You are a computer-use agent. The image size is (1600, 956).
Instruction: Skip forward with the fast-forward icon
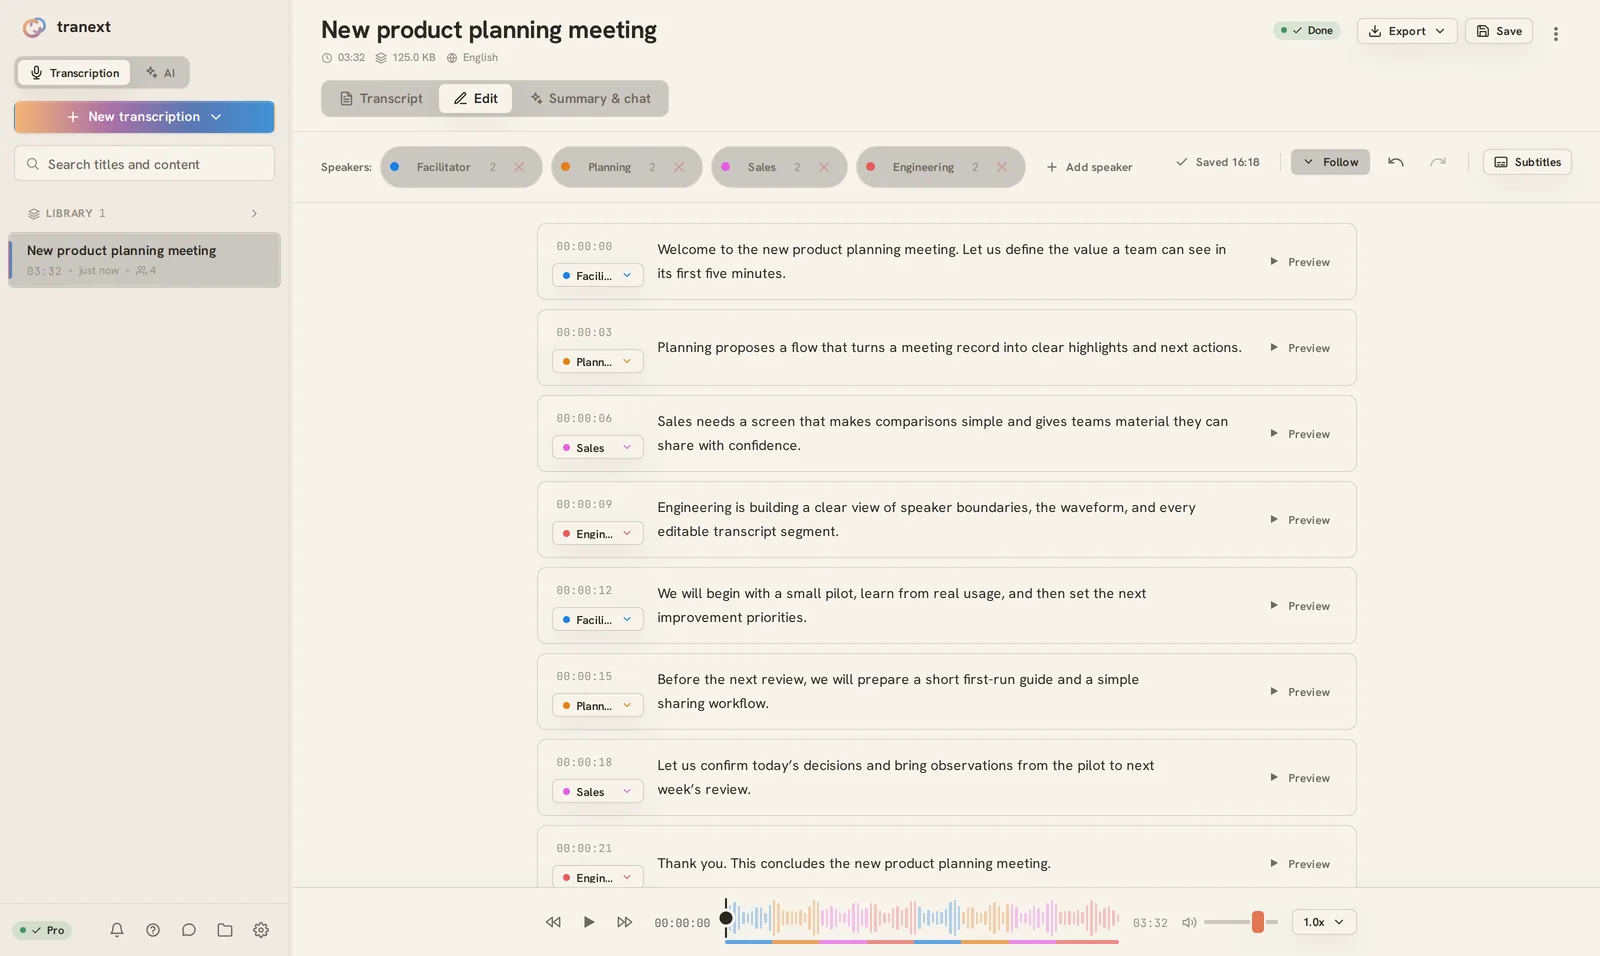pos(625,922)
